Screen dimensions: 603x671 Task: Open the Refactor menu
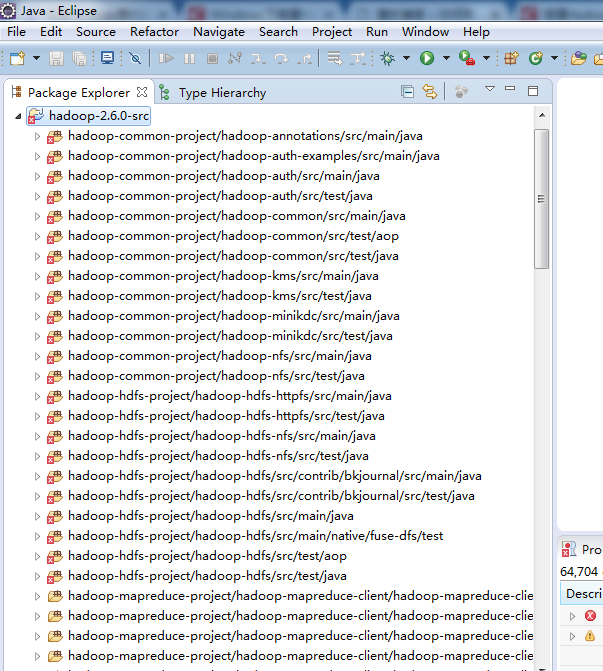click(x=154, y=32)
